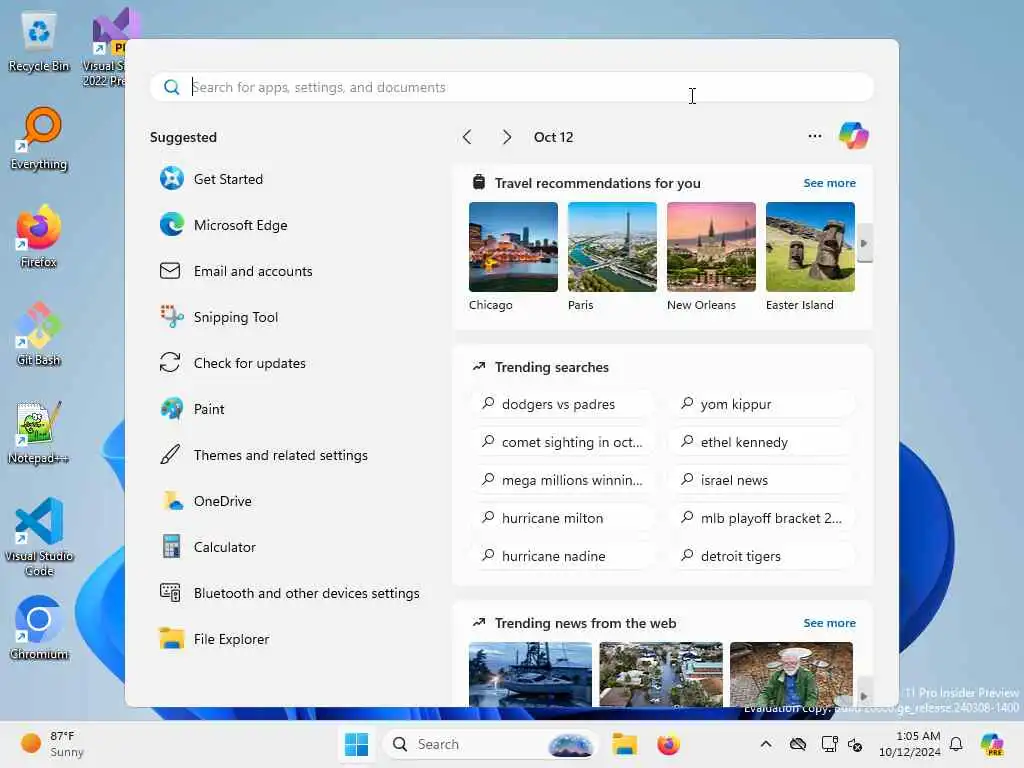This screenshot has height=768, width=1024.
Task: Search trending 'dodgers vs padres'
Action: 563,404
